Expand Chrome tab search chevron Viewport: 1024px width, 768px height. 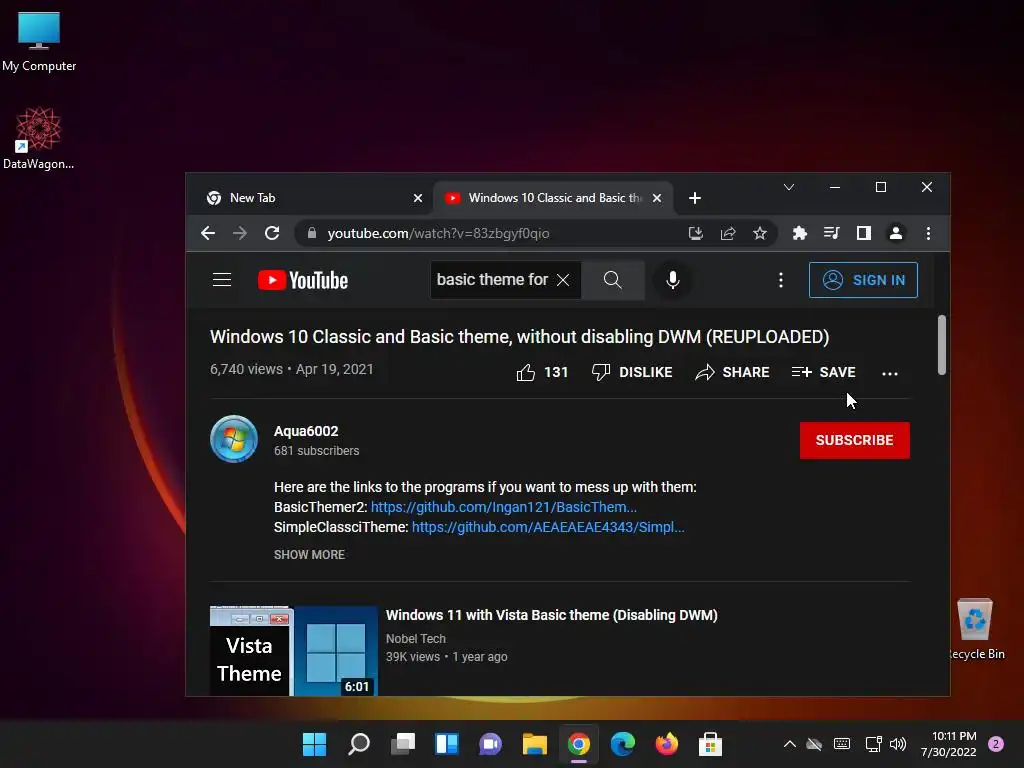[x=789, y=187]
